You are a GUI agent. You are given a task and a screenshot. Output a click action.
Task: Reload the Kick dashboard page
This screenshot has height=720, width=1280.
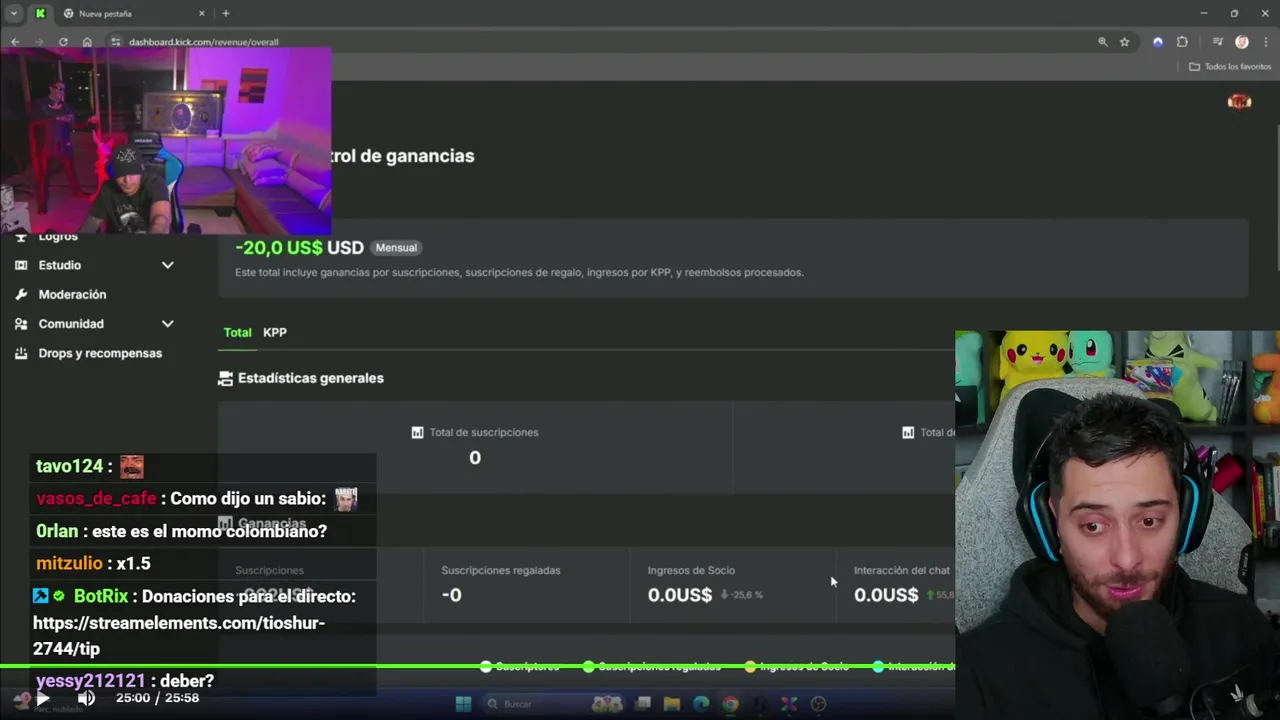click(x=63, y=42)
